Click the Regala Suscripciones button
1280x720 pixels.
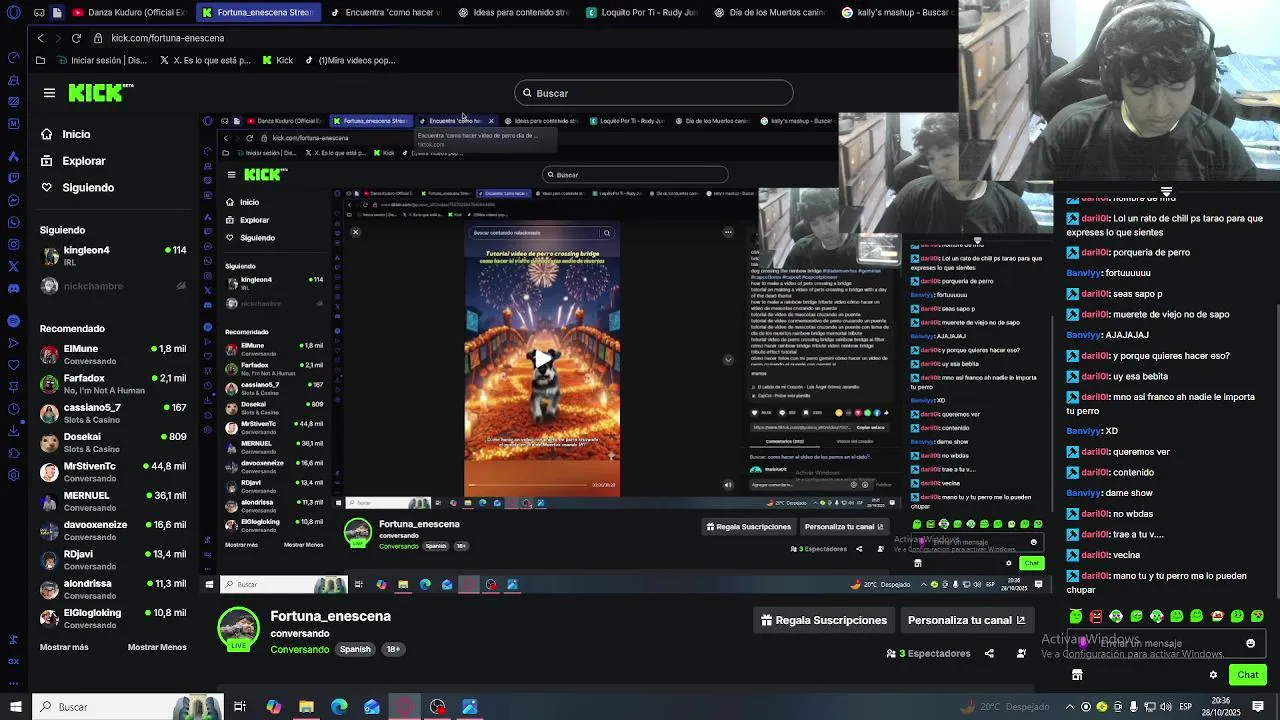tap(824, 620)
